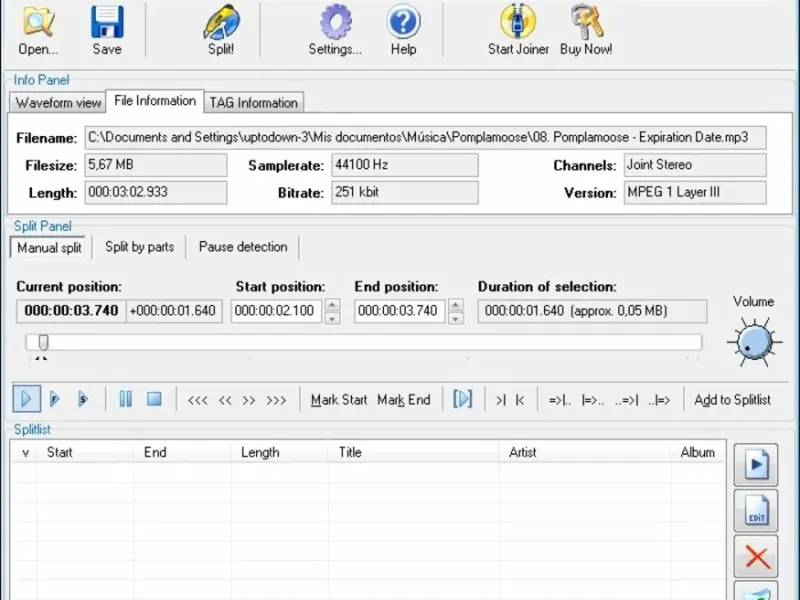Click the Bitrate value 251 kbit
Viewport: 800px width, 600px height.
click(x=405, y=193)
